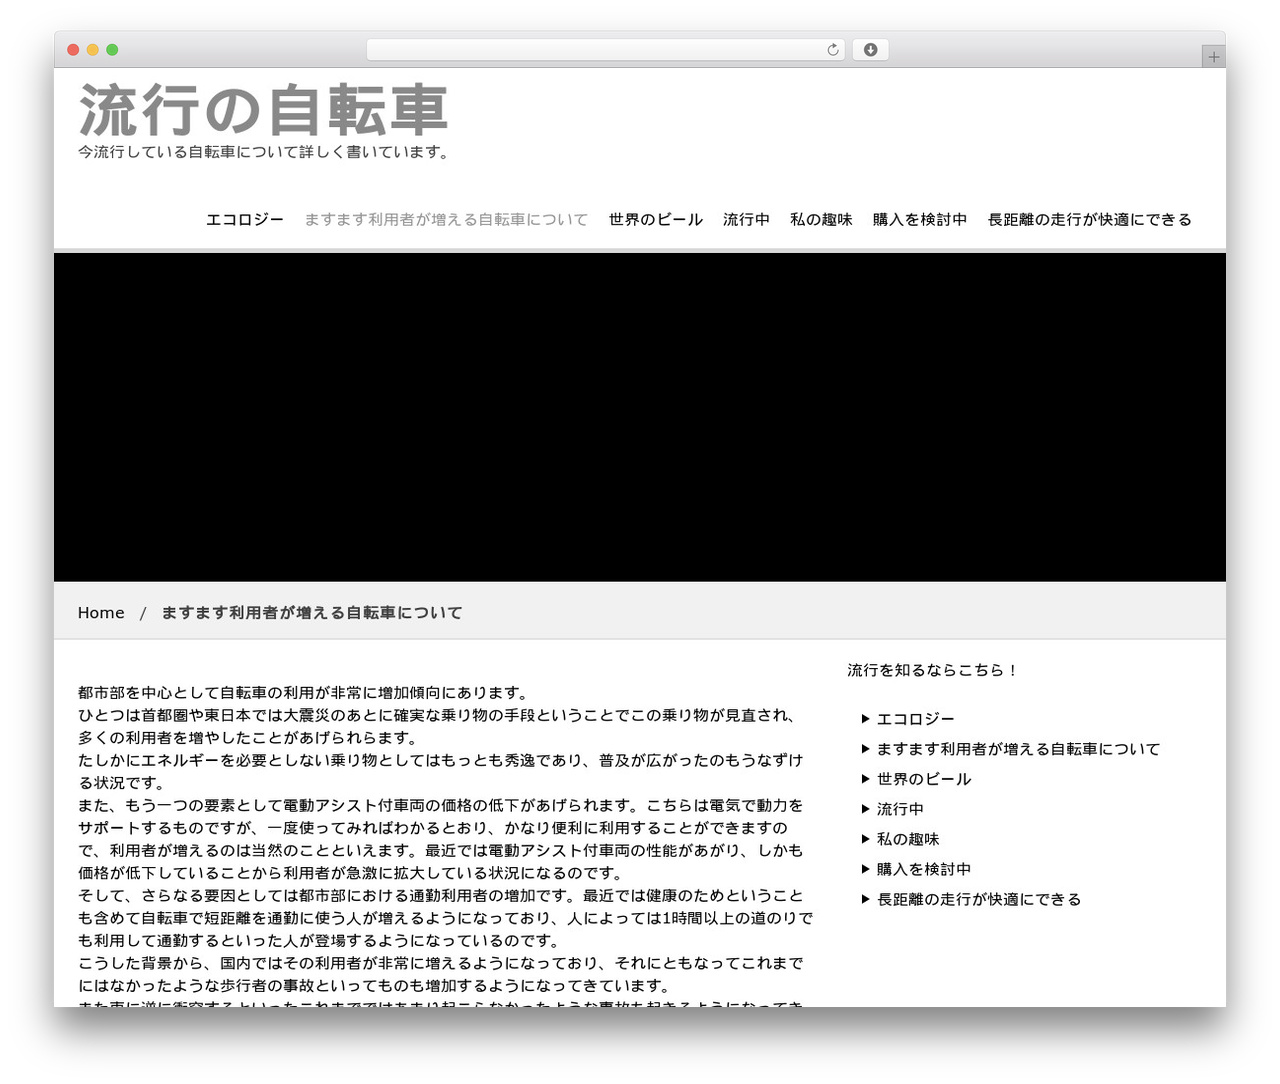The height and width of the screenshot is (1084, 1280).
Task: Go to 世界のビール in the top menu
Action: 656,219
